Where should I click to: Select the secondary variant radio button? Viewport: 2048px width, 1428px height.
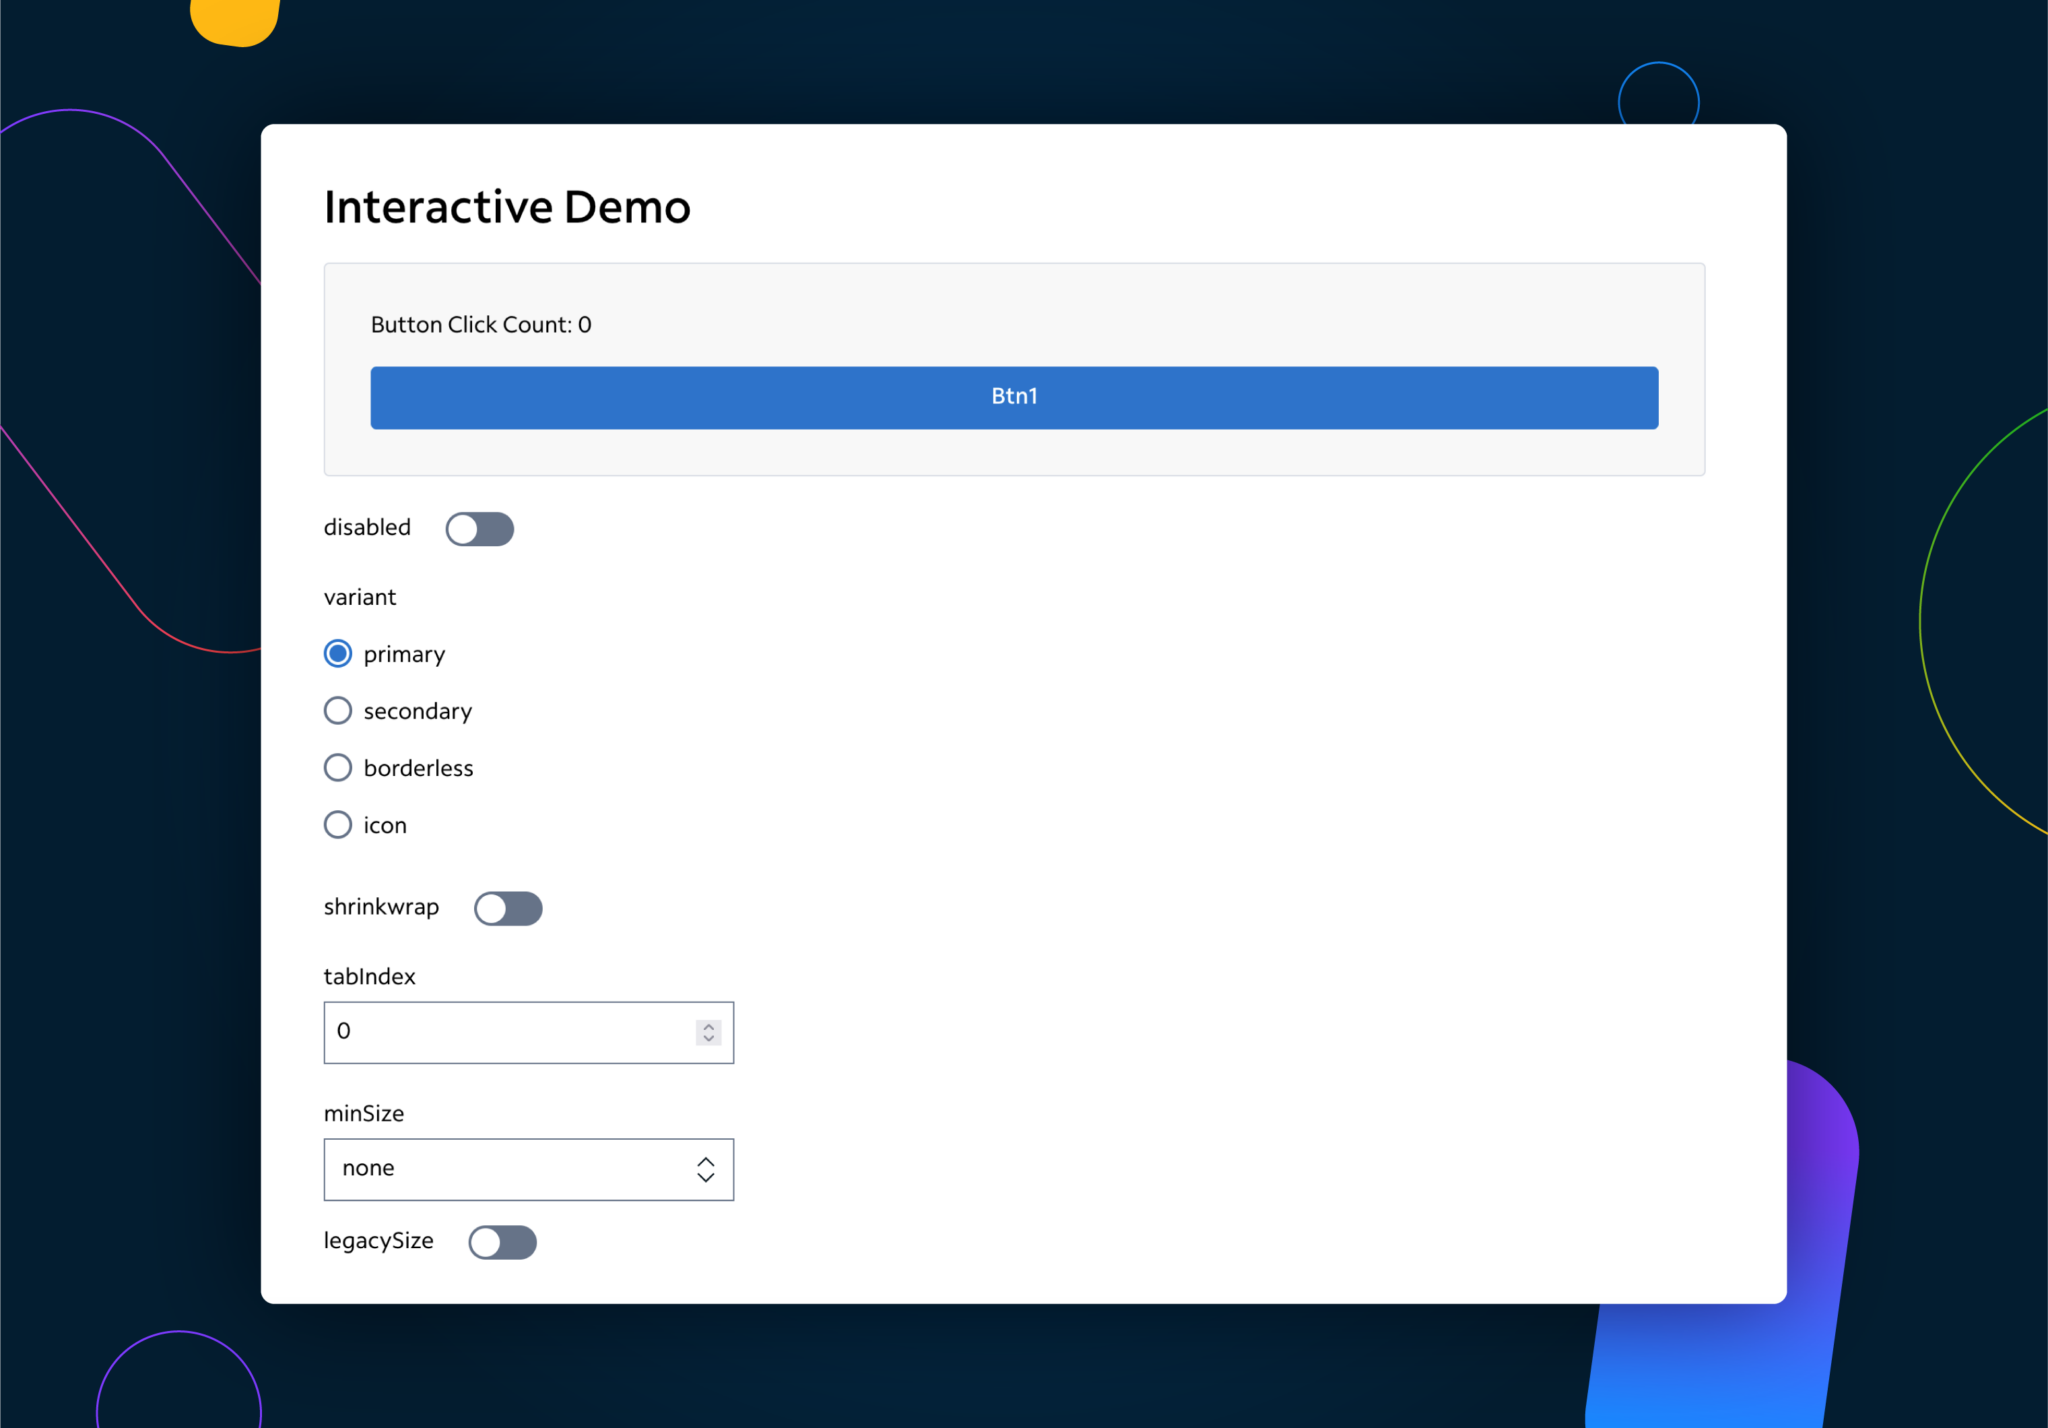(338, 711)
